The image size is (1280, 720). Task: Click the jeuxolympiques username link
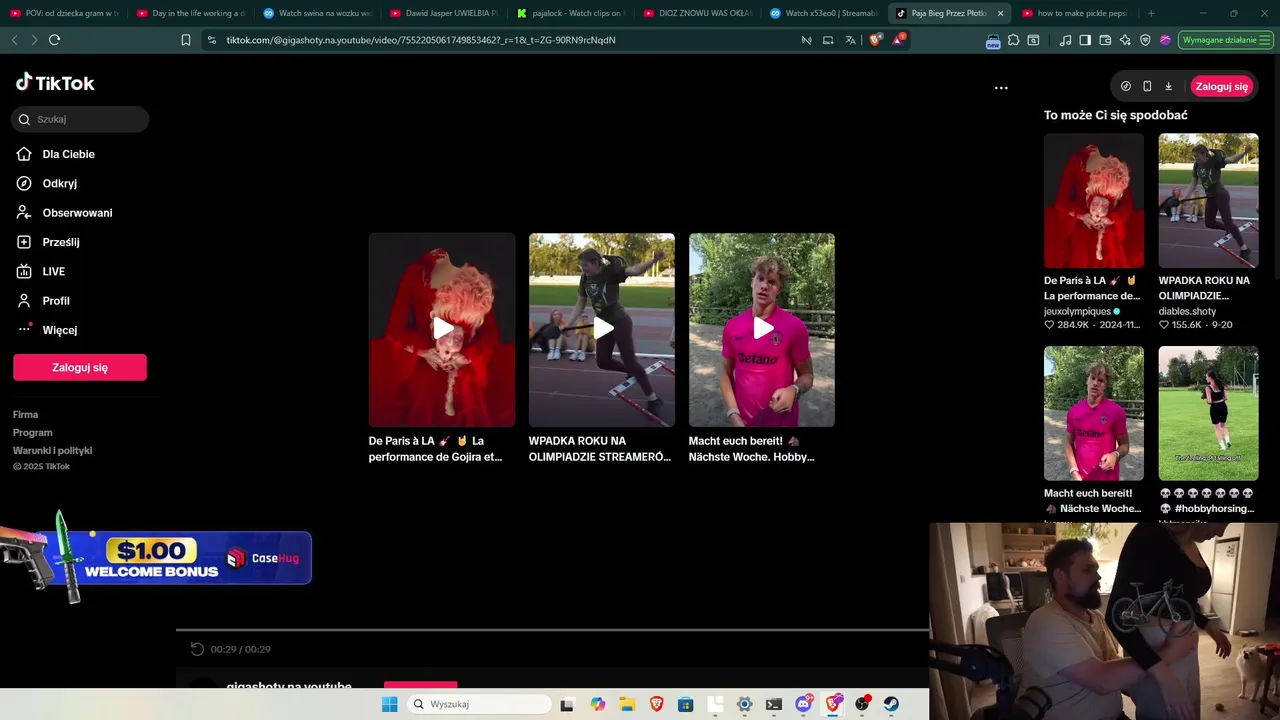click(x=1077, y=311)
